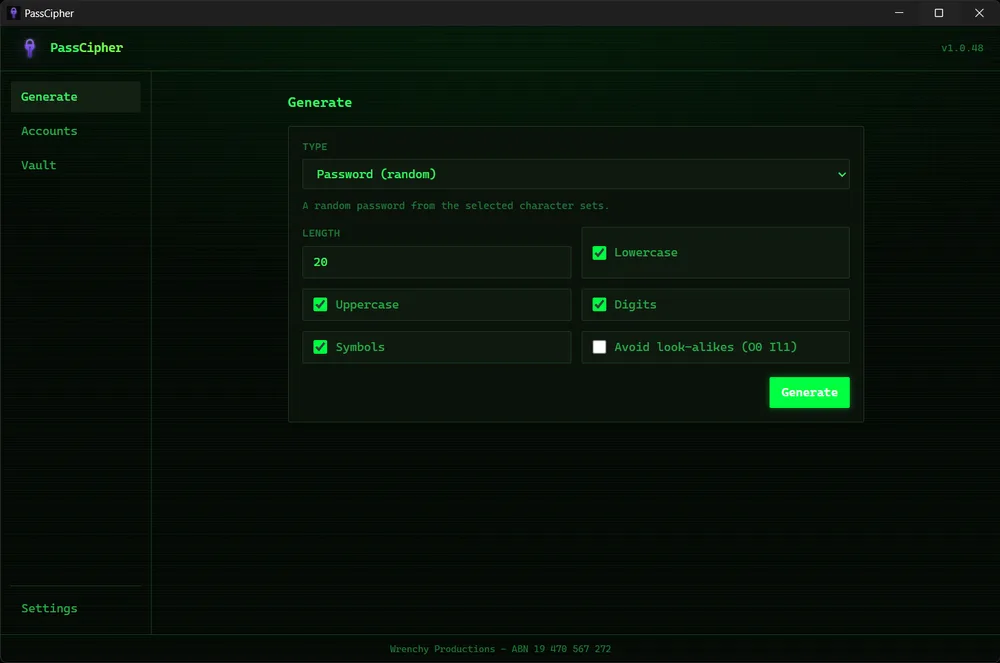Click the LENGTH field label

pos(321,233)
